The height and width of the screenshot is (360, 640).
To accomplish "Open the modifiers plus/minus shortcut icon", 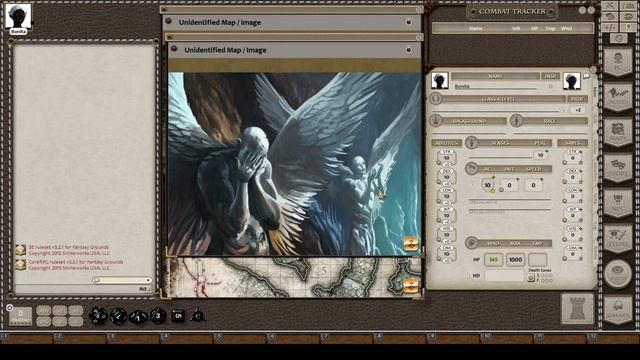I will tap(610, 27).
